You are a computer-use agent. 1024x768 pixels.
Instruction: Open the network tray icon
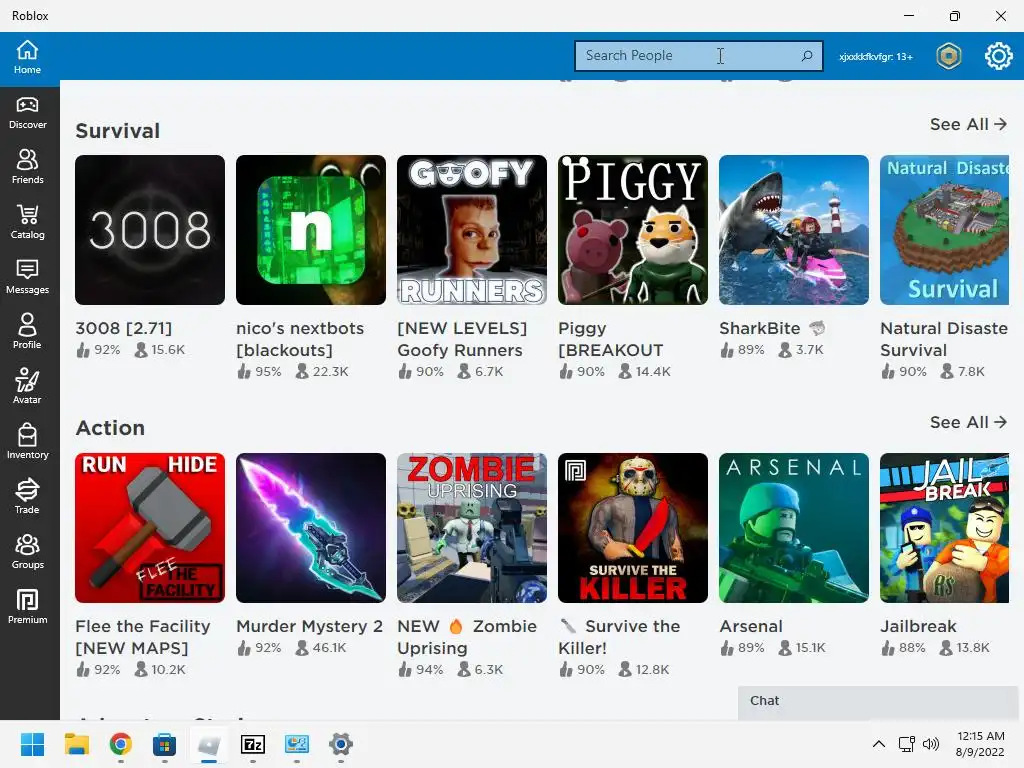(906, 744)
